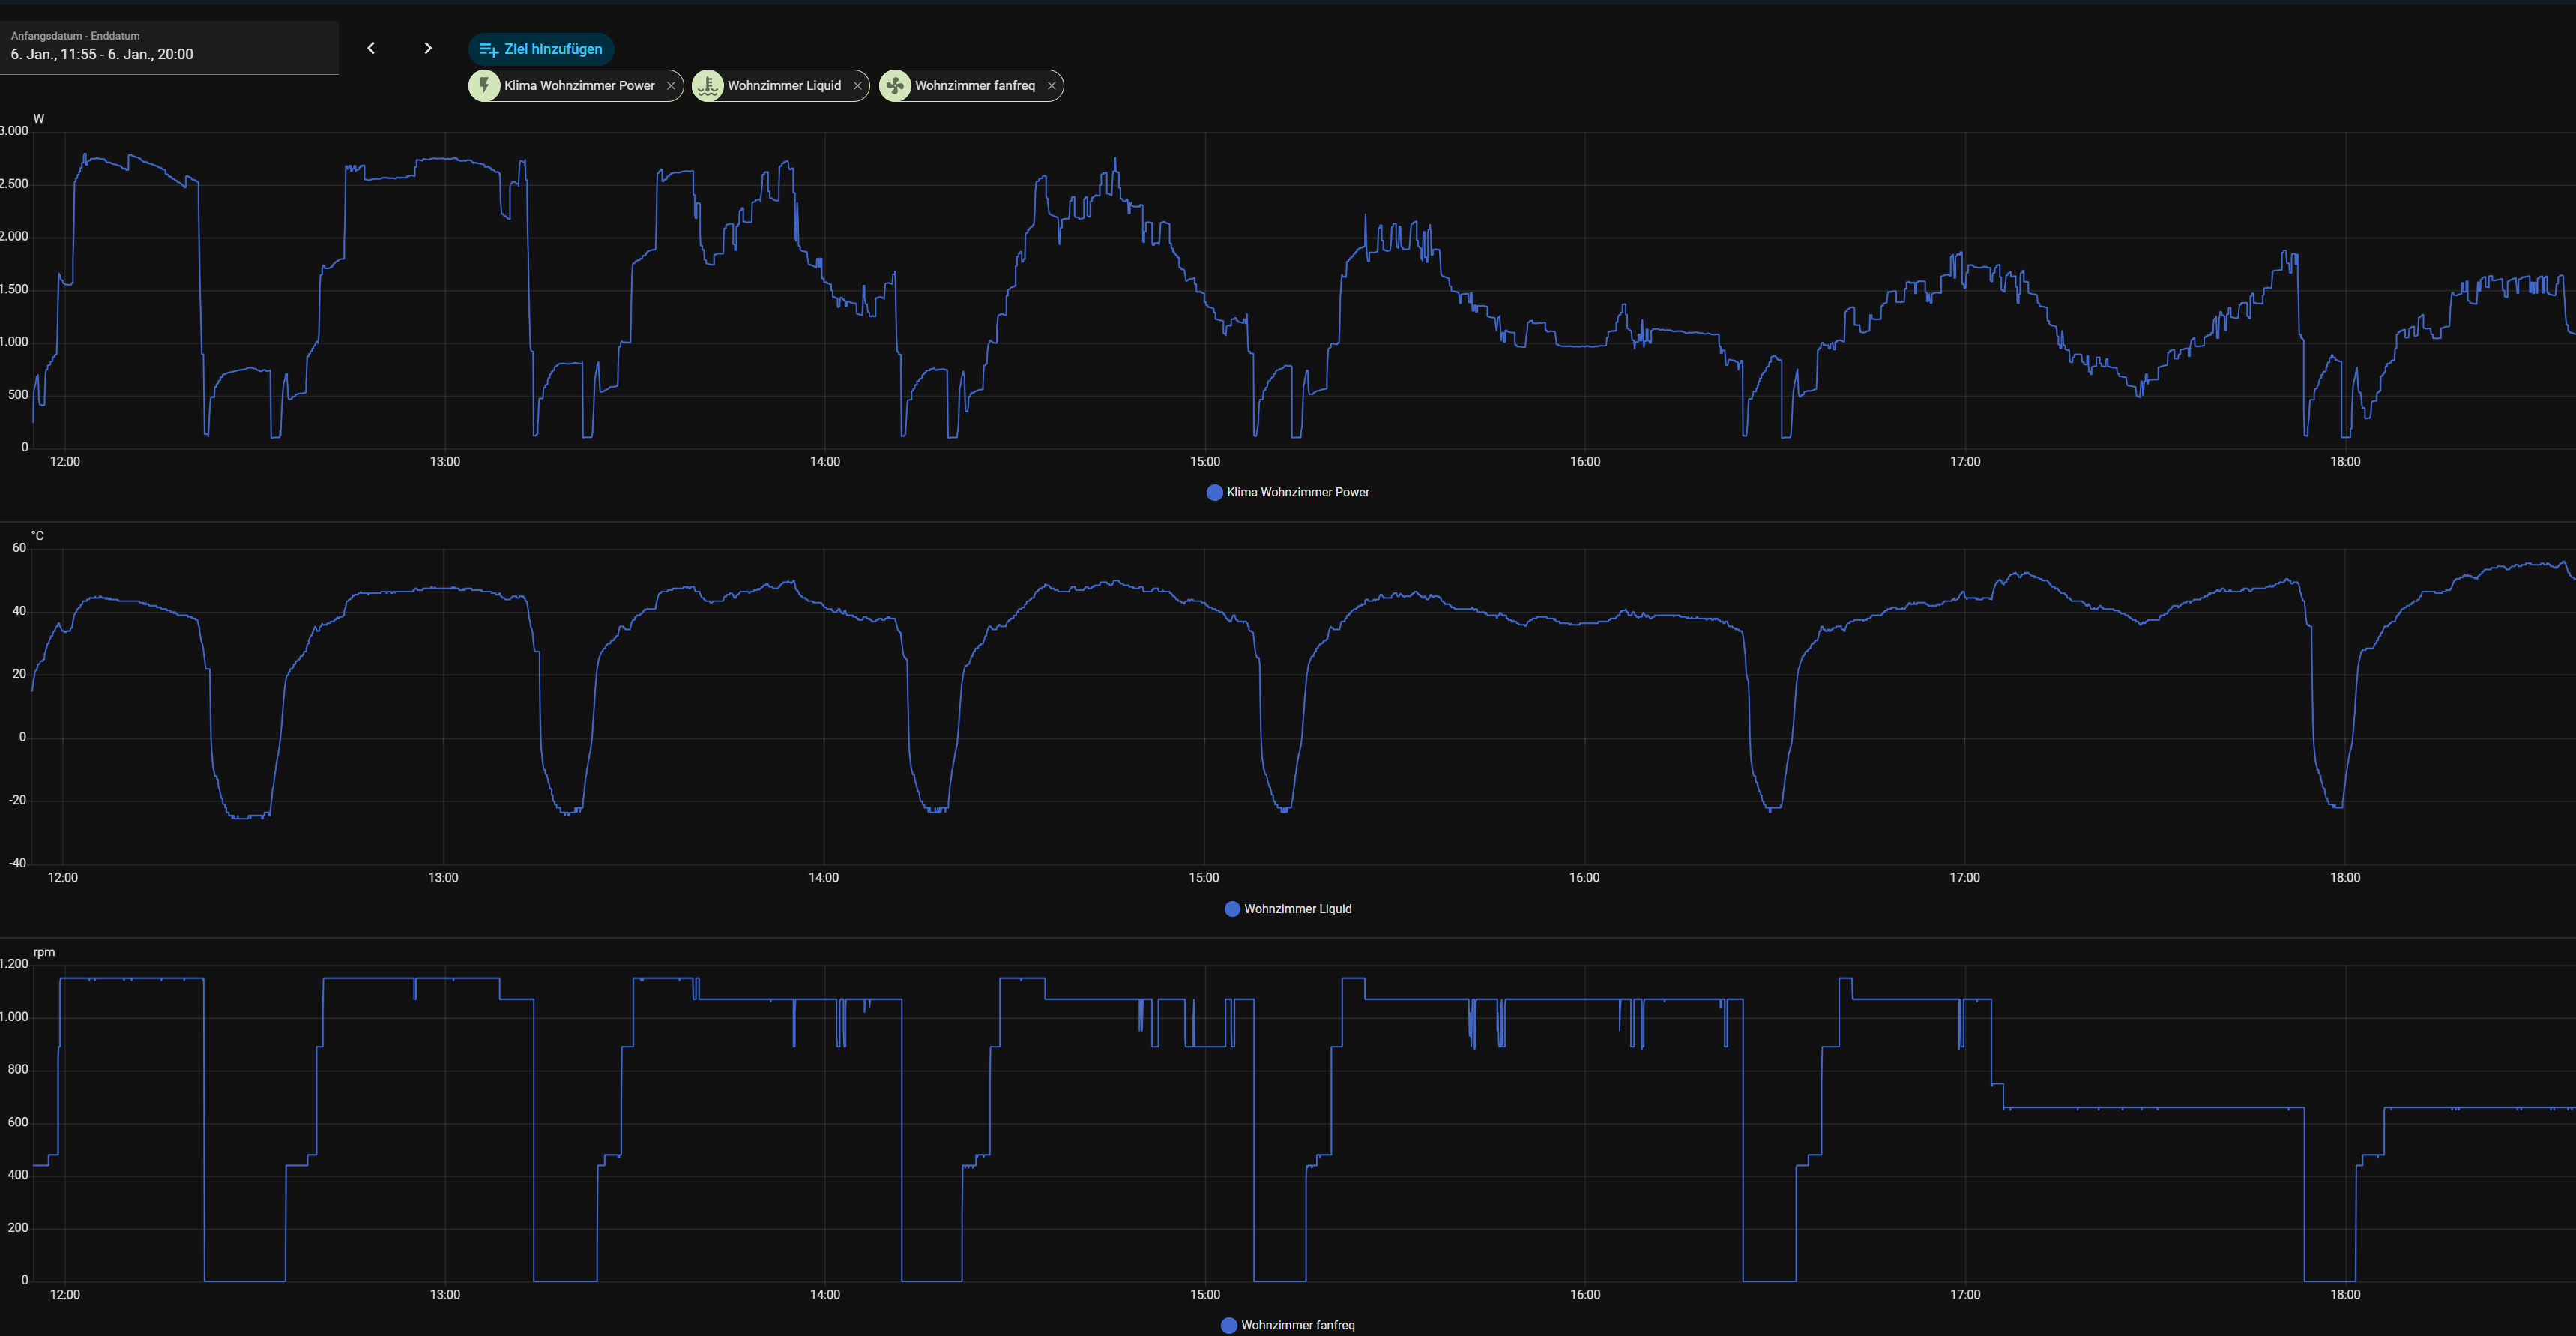Image resolution: width=2576 pixels, height=1336 pixels.
Task: Click the Wohnzimmer fanfreq chip label
Action: 974,86
